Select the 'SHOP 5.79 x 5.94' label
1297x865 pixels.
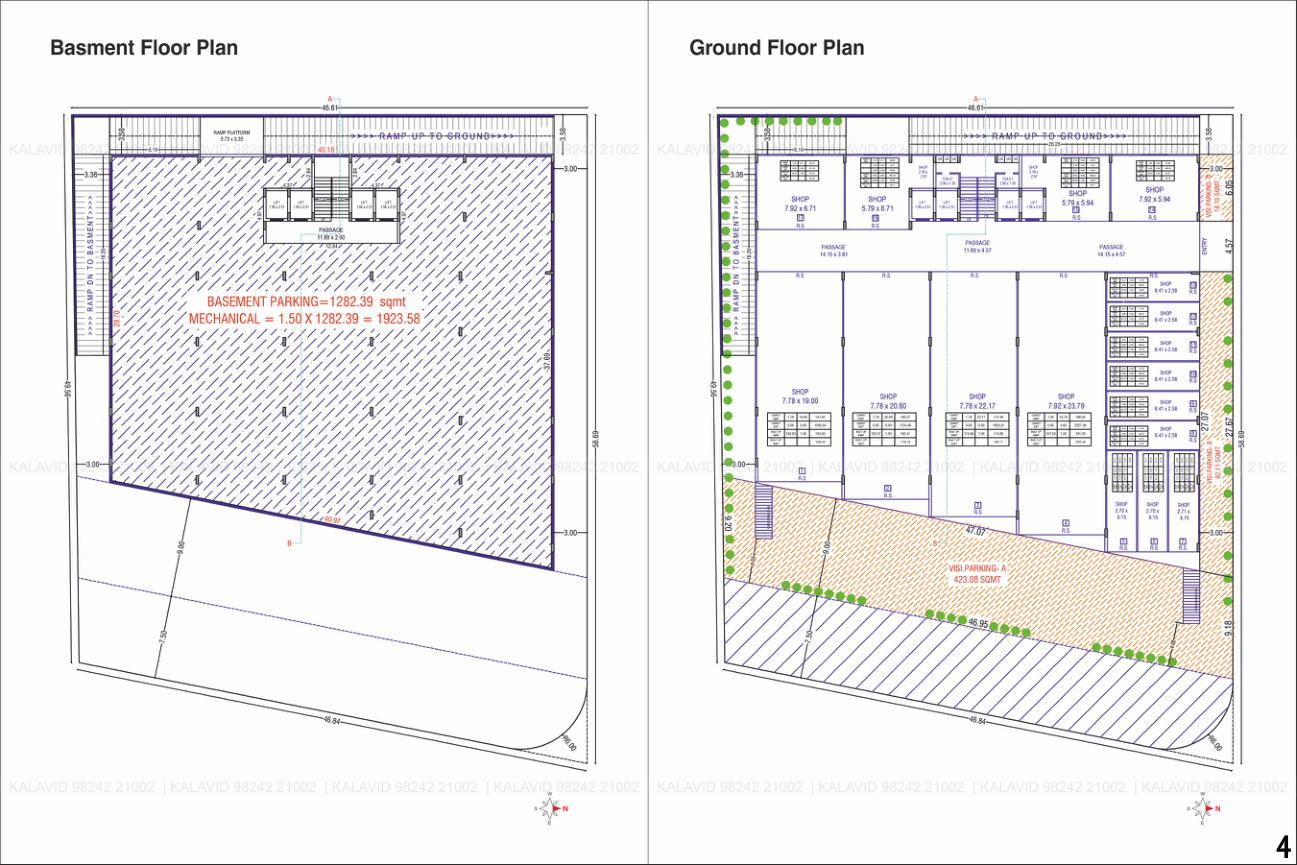(1077, 198)
